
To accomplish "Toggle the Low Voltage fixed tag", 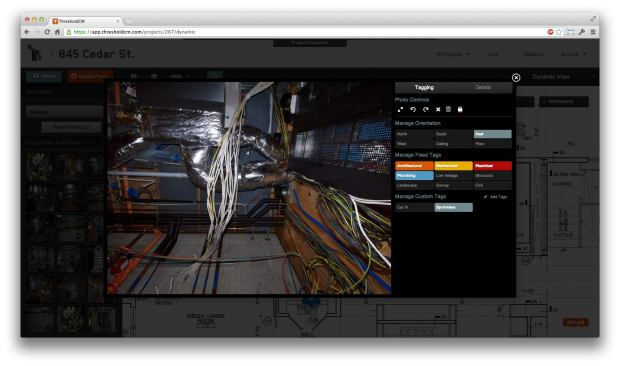I will point(453,175).
